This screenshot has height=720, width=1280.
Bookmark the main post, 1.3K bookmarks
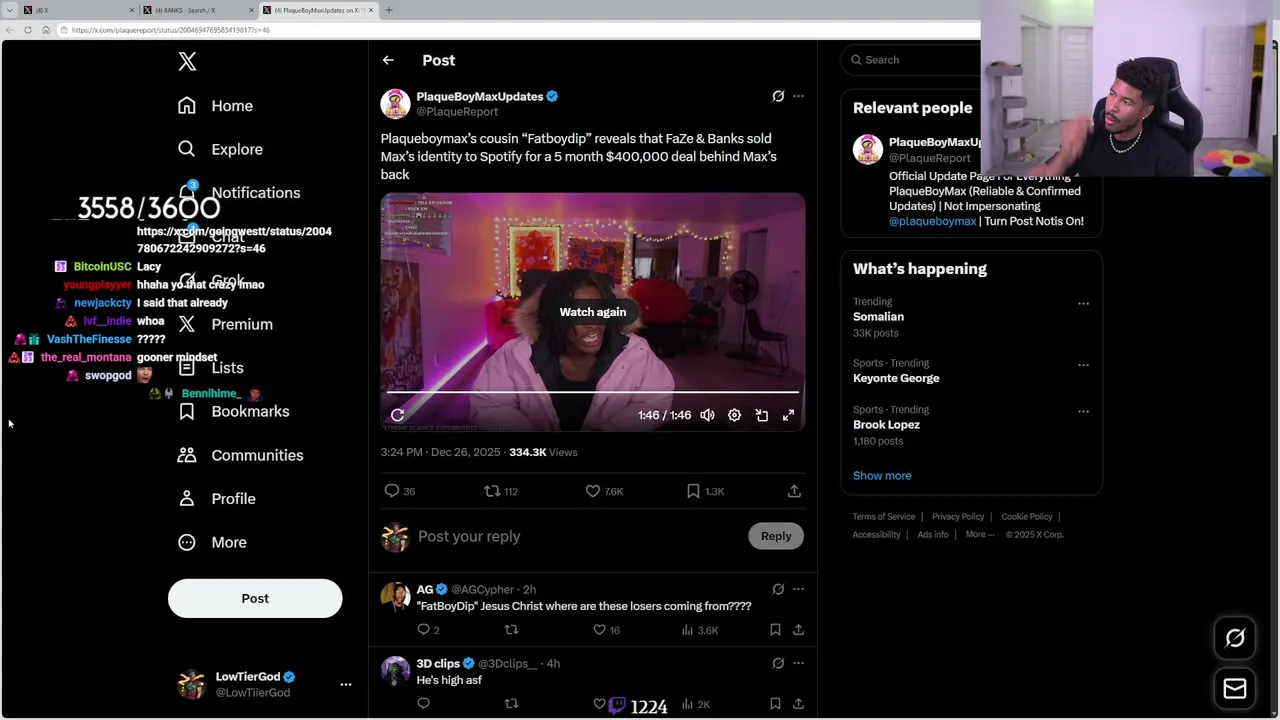(x=704, y=491)
